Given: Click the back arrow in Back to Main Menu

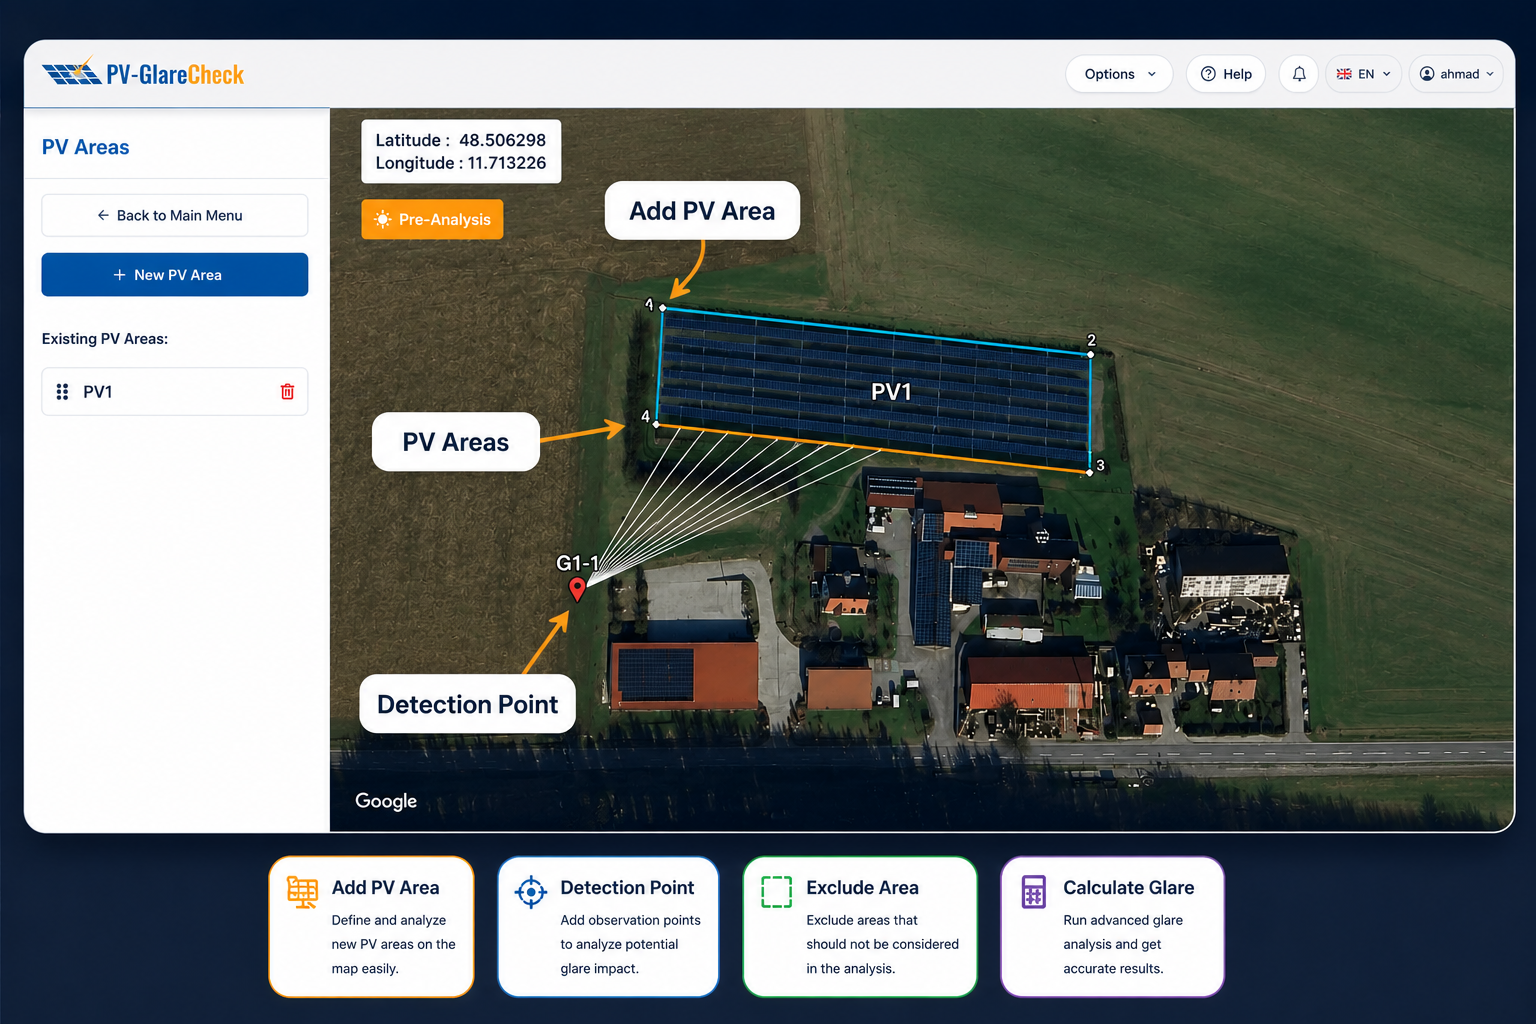Looking at the screenshot, I should pyautogui.click(x=103, y=215).
